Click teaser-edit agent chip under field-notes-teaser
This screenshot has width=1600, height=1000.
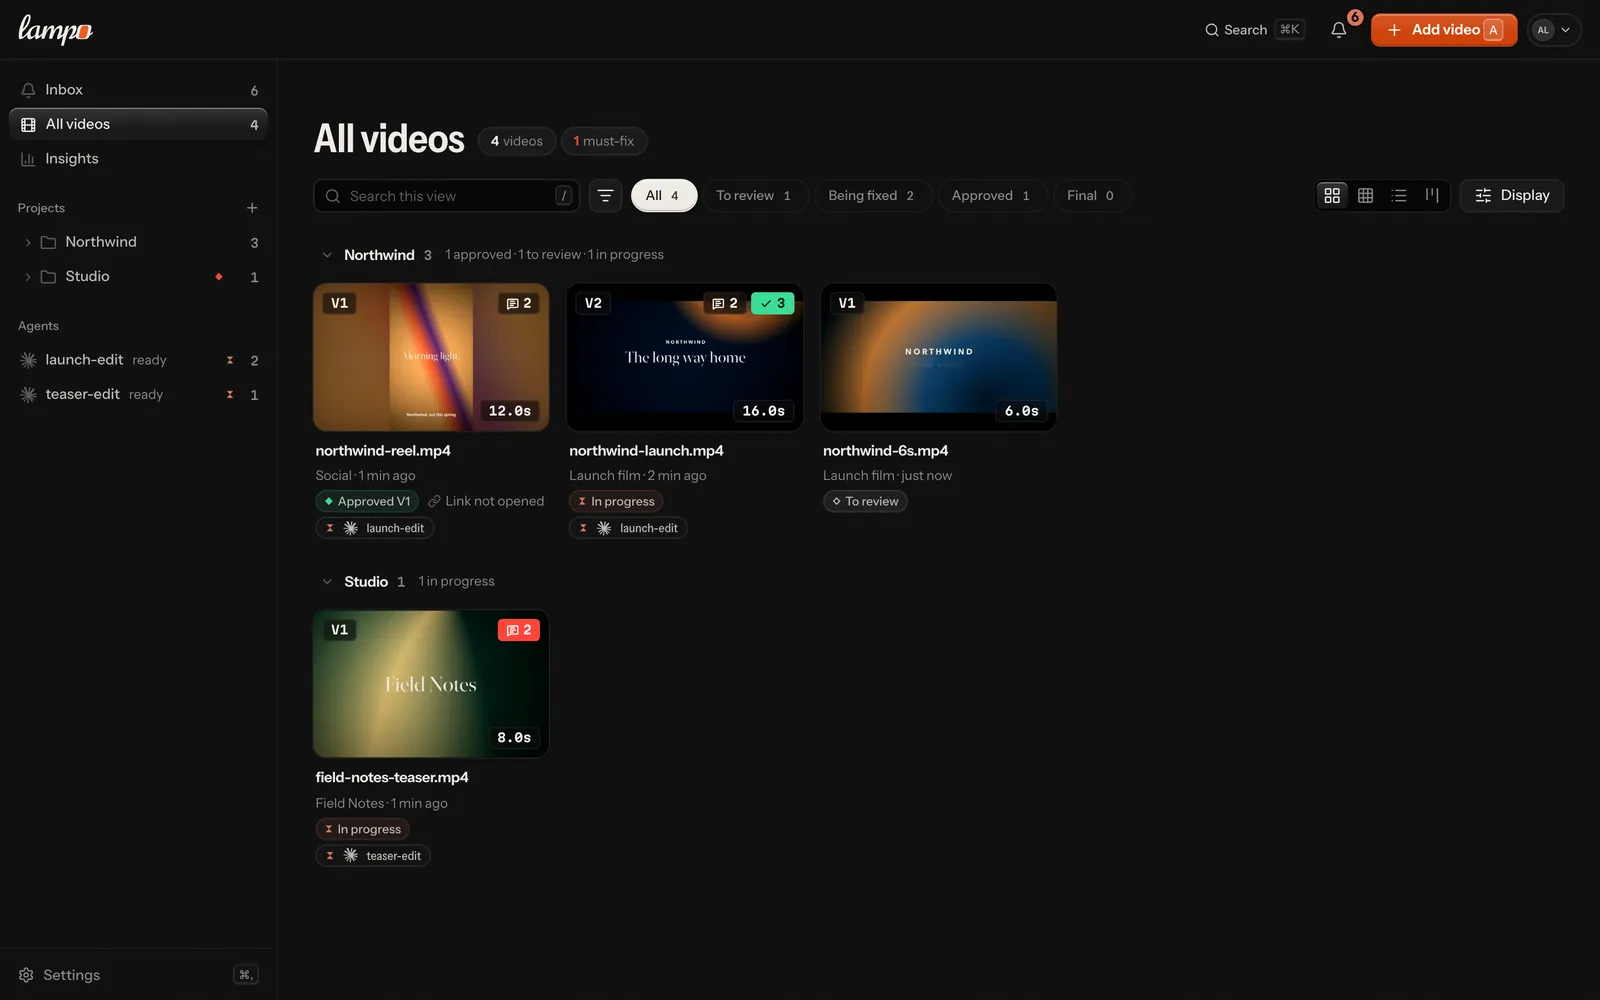pos(373,856)
